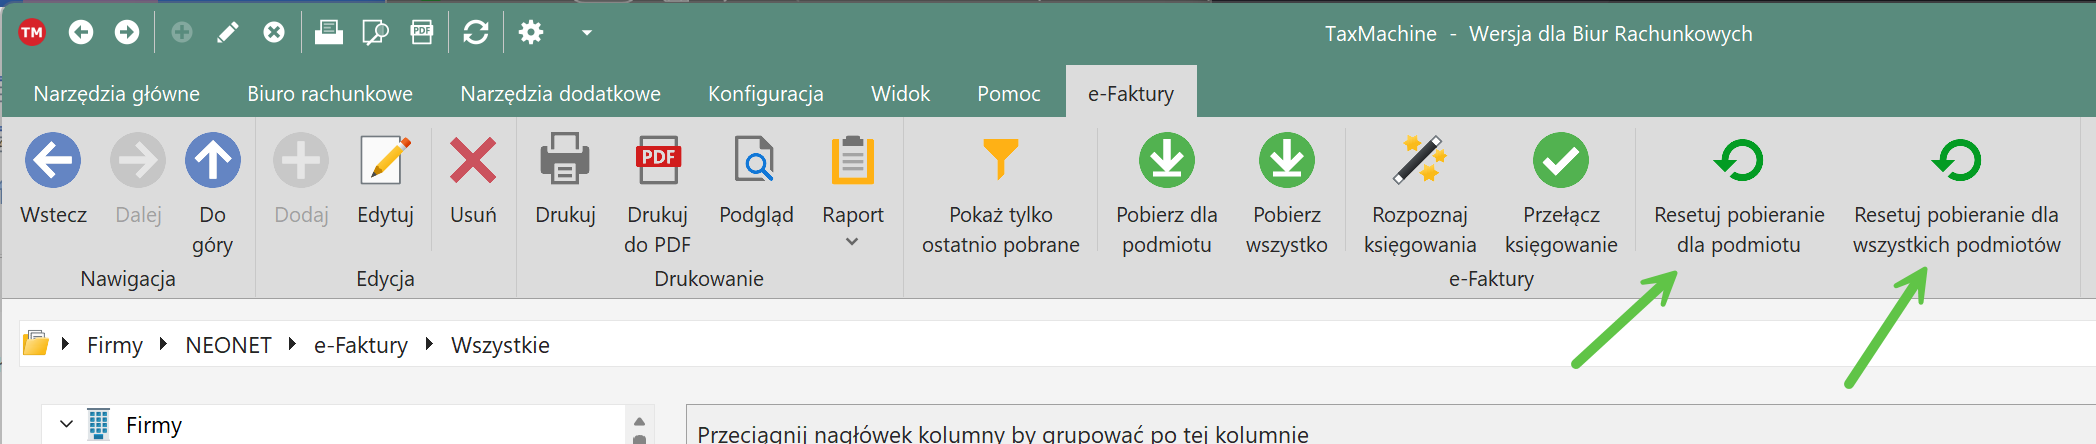The width and height of the screenshot is (2096, 444).
Task: Open the Konfiguracja ribbon tab
Action: pos(765,94)
